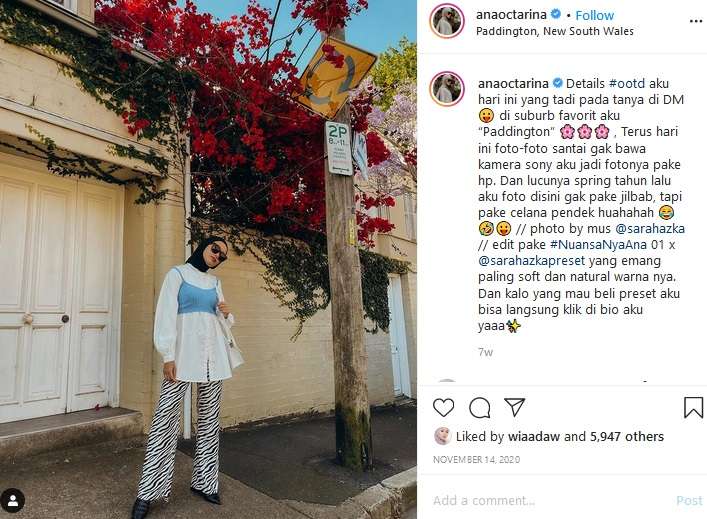Click the tagged people icon on photo
The height and width of the screenshot is (519, 707).
[x=13, y=501]
